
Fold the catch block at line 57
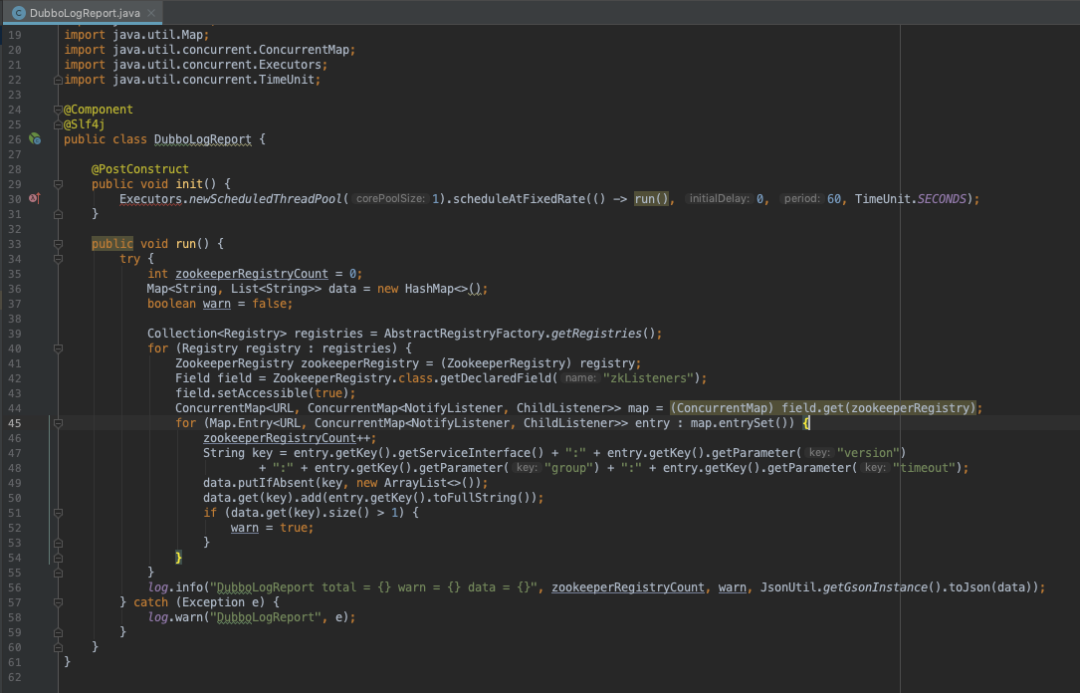[x=58, y=602]
